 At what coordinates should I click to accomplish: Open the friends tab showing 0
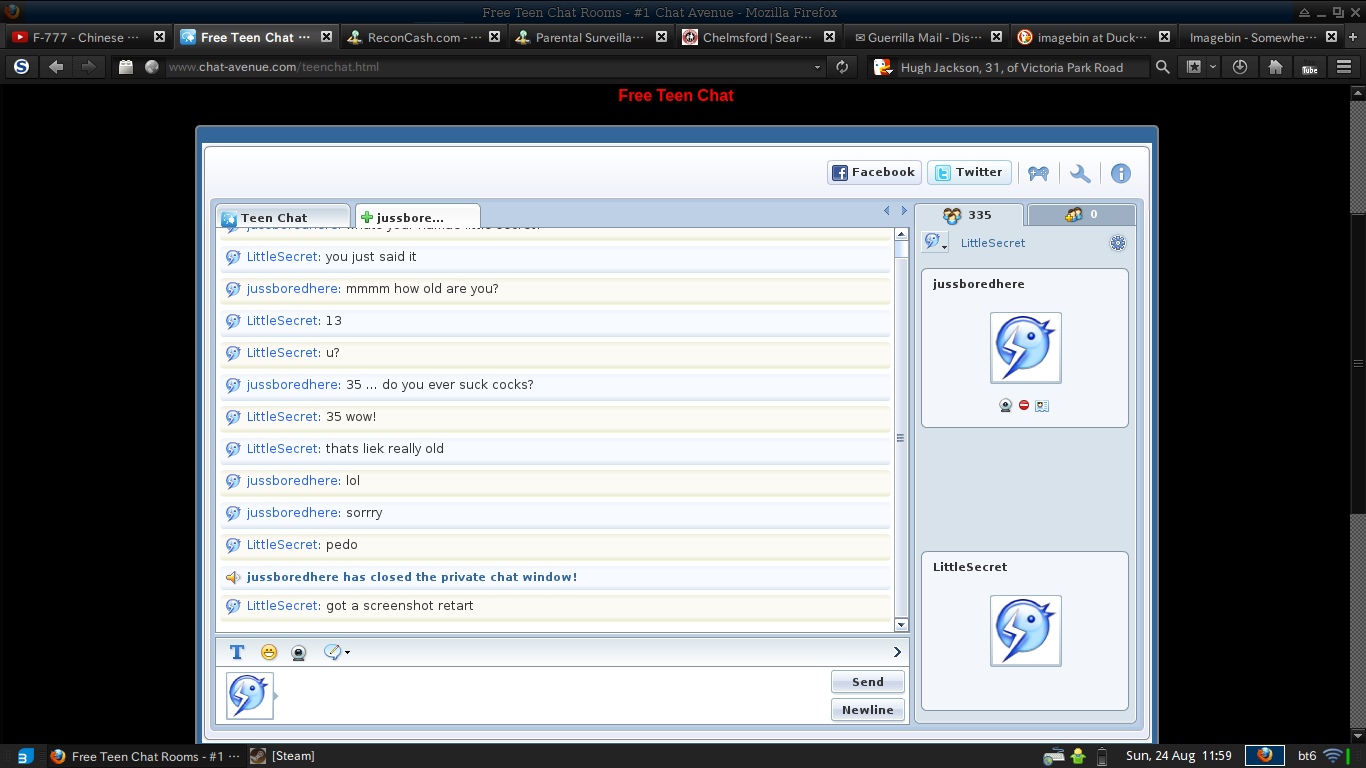[1082, 215]
